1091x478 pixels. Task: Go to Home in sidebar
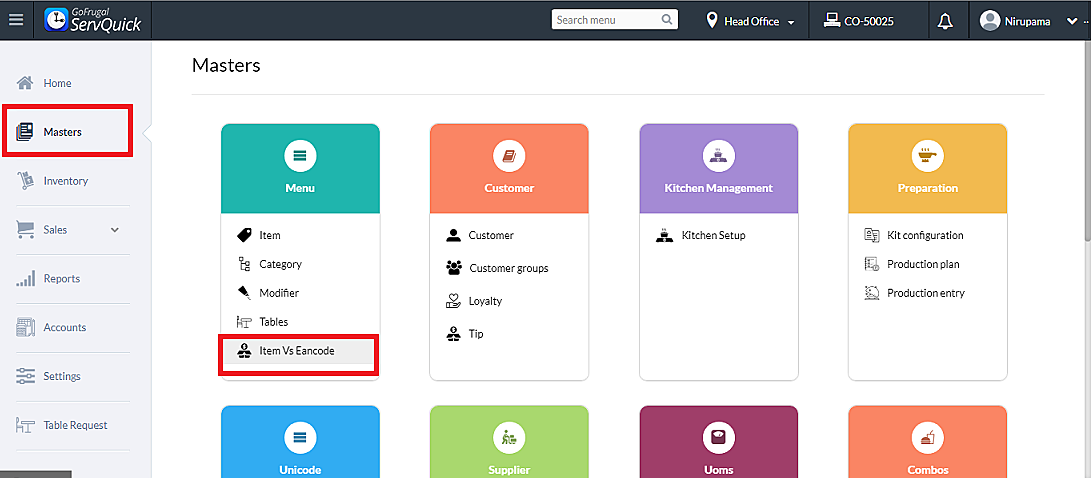click(57, 83)
